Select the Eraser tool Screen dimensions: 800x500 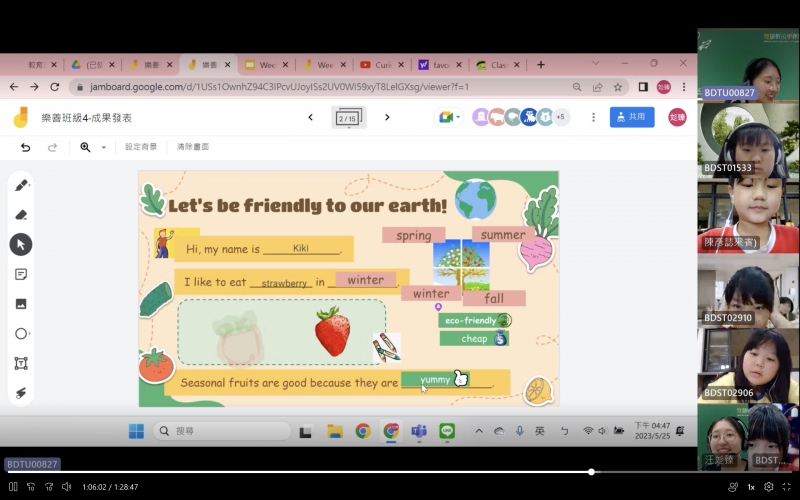(x=21, y=215)
